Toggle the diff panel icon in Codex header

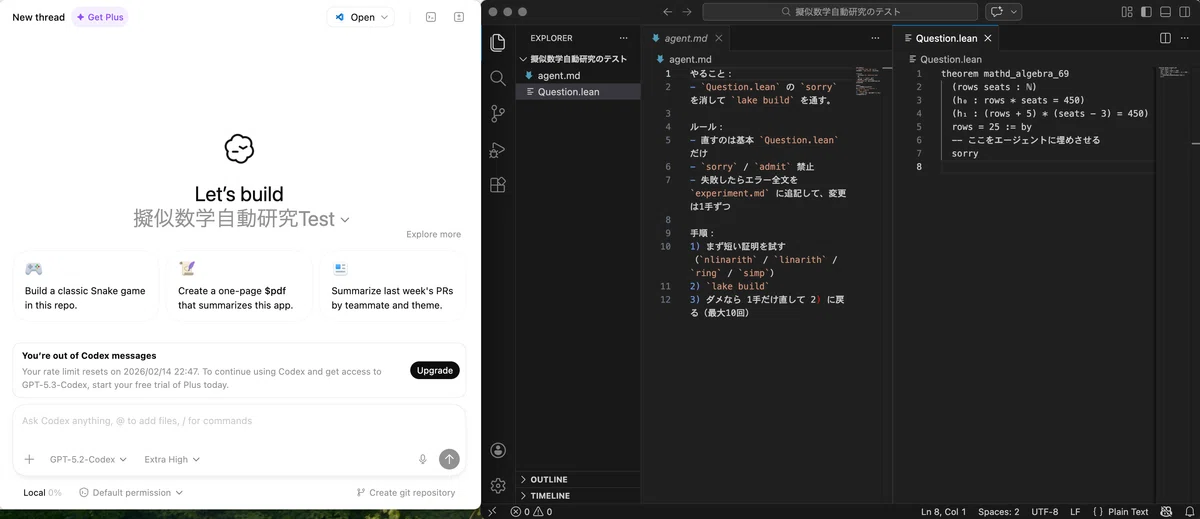[x=459, y=17]
